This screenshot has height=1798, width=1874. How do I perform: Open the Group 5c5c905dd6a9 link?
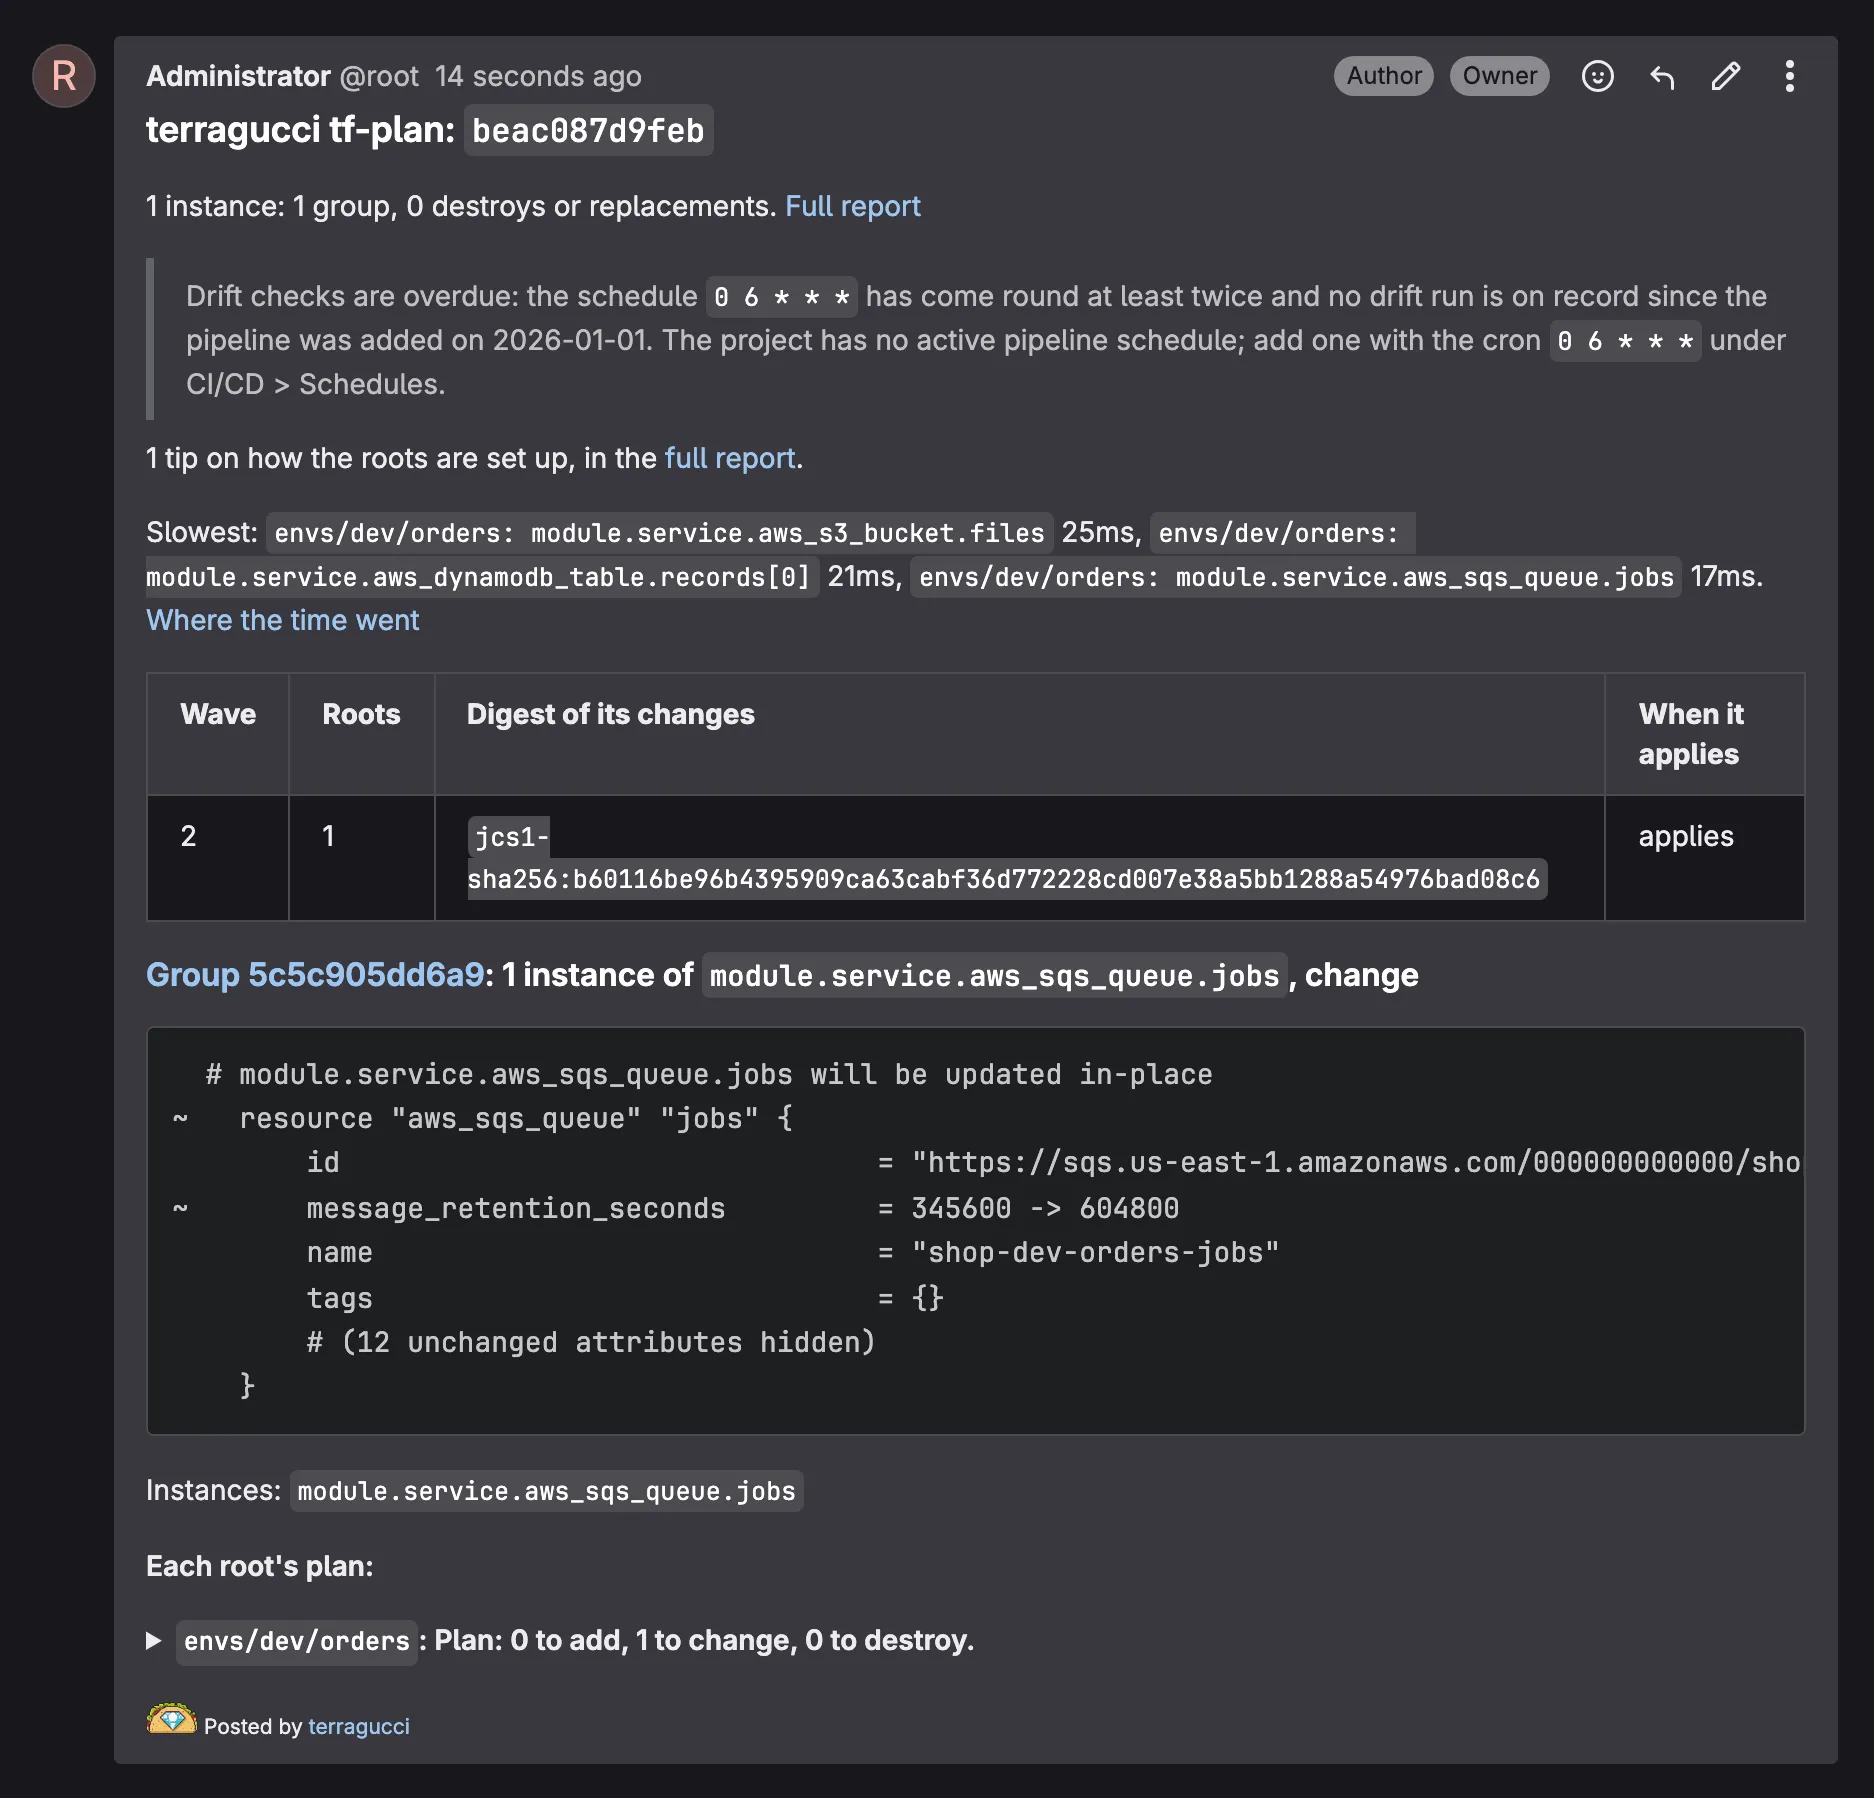pos(315,975)
